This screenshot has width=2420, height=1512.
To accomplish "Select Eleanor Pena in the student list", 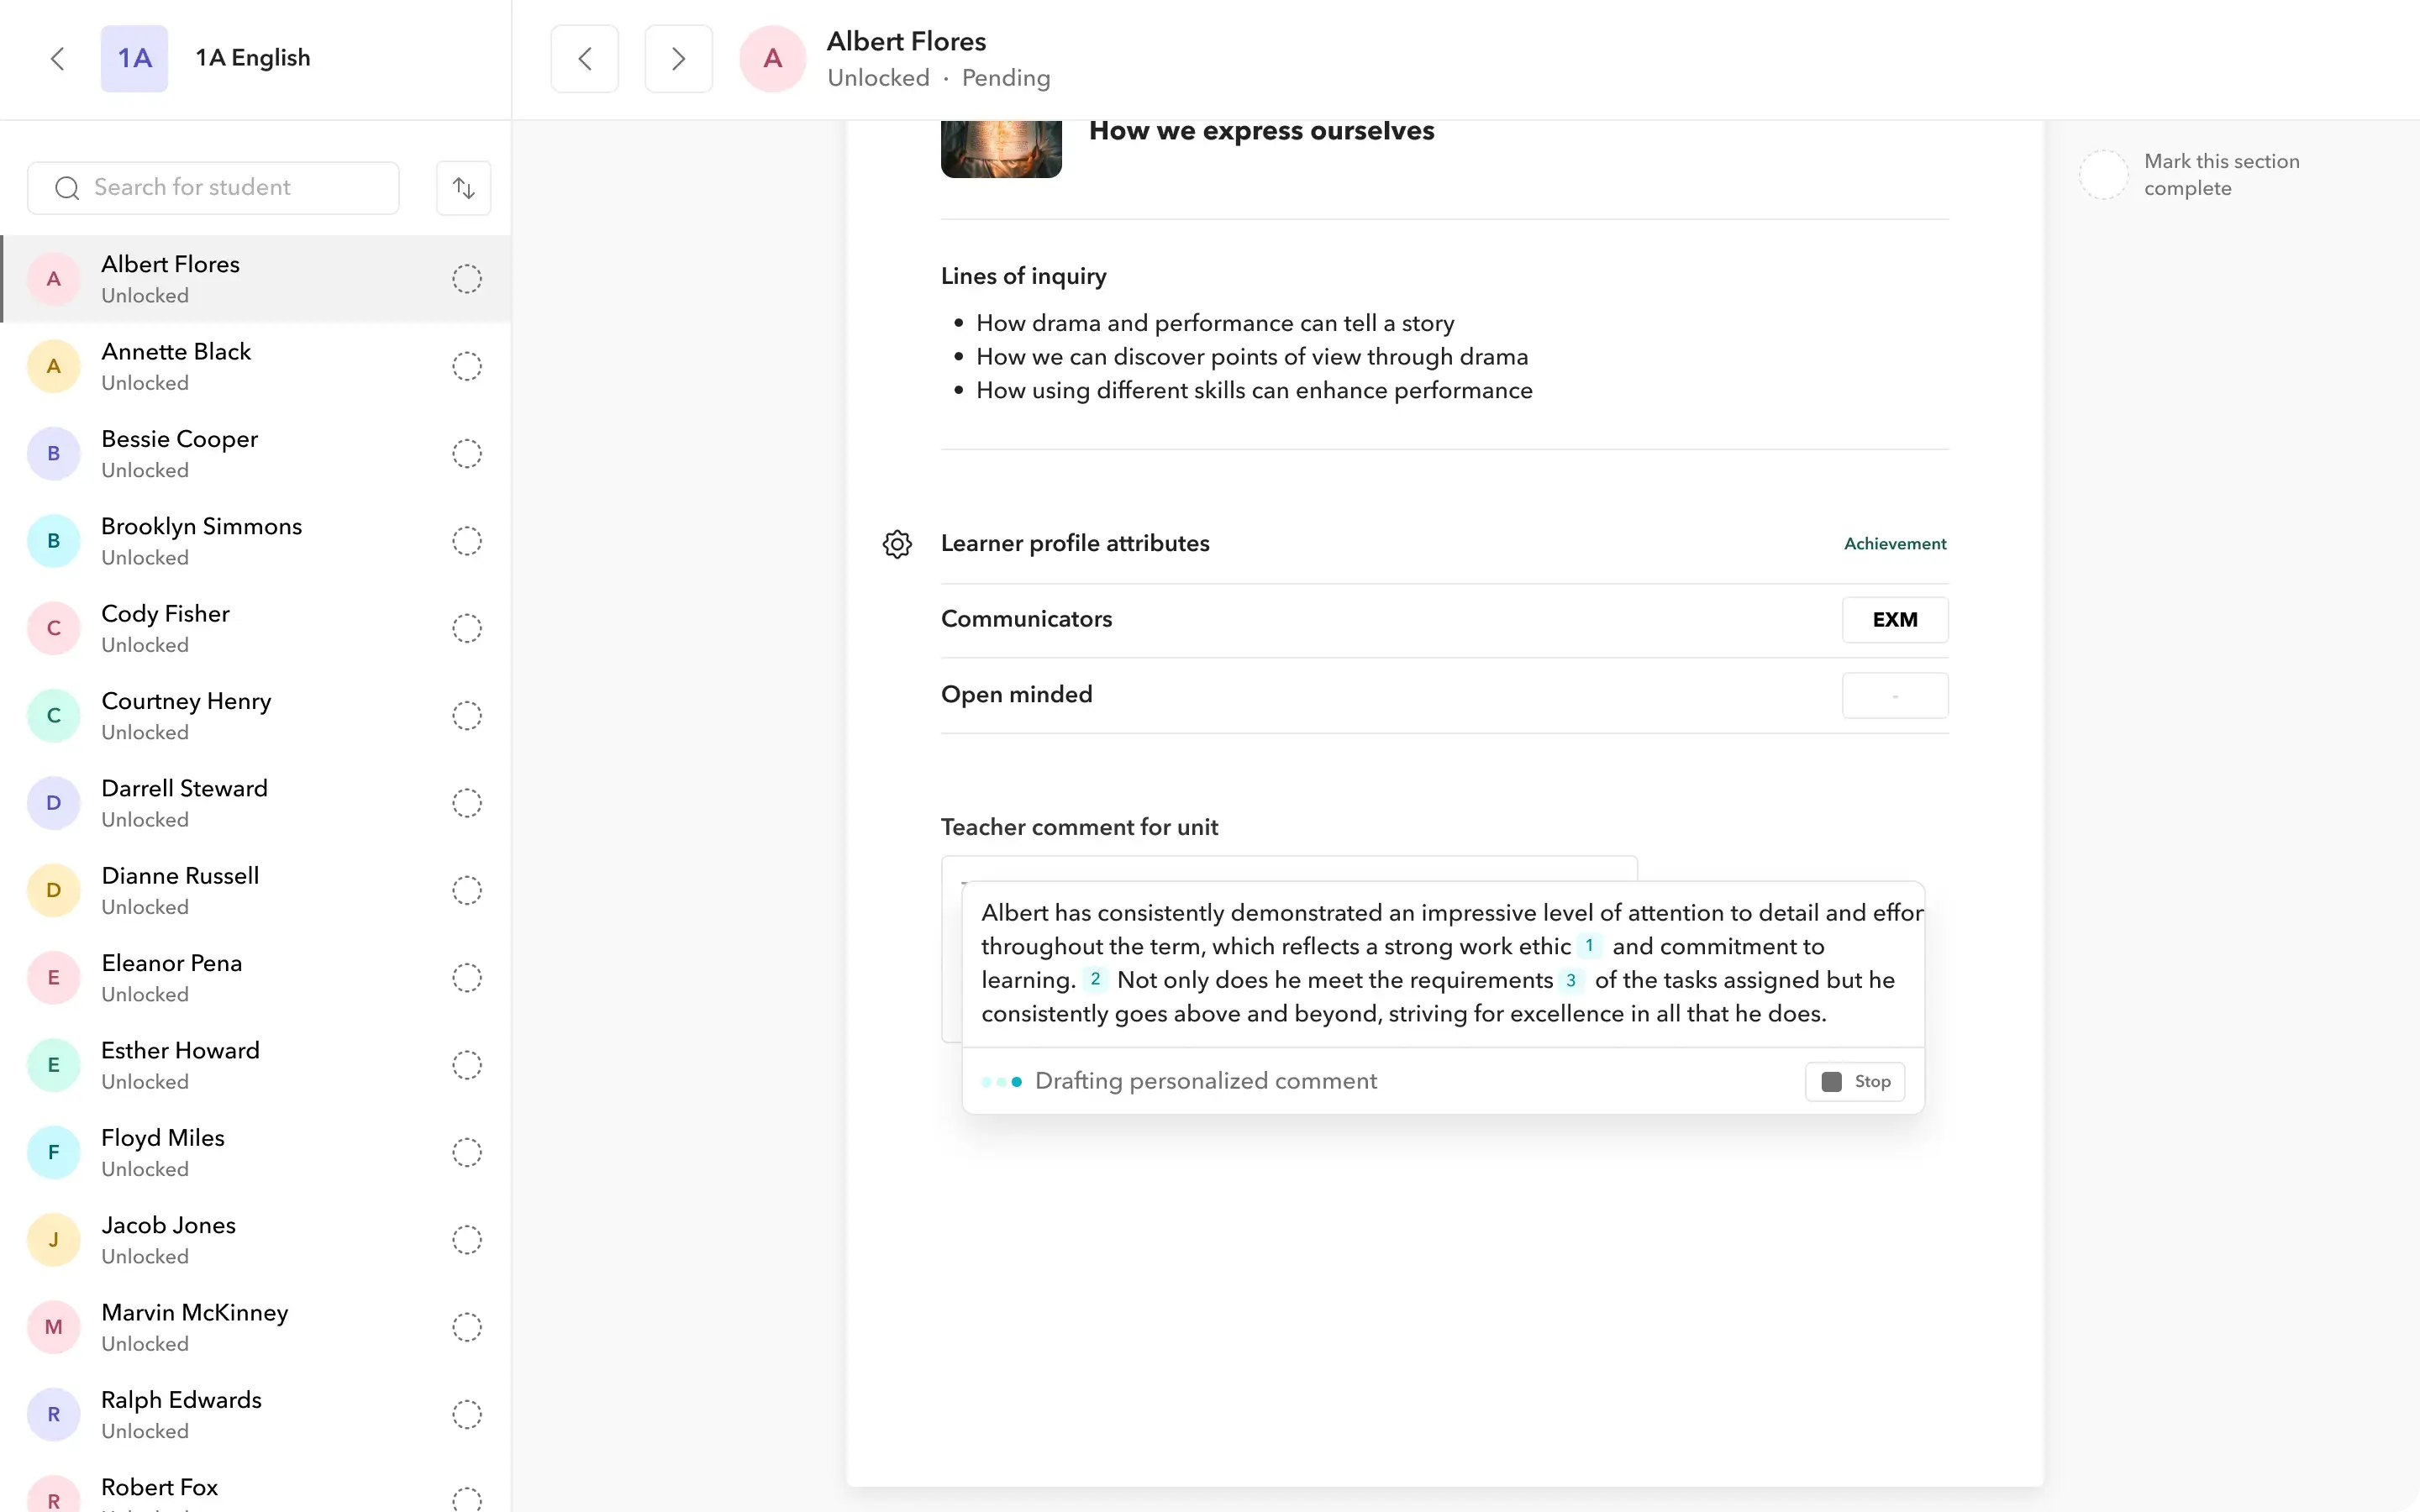I will (x=256, y=978).
